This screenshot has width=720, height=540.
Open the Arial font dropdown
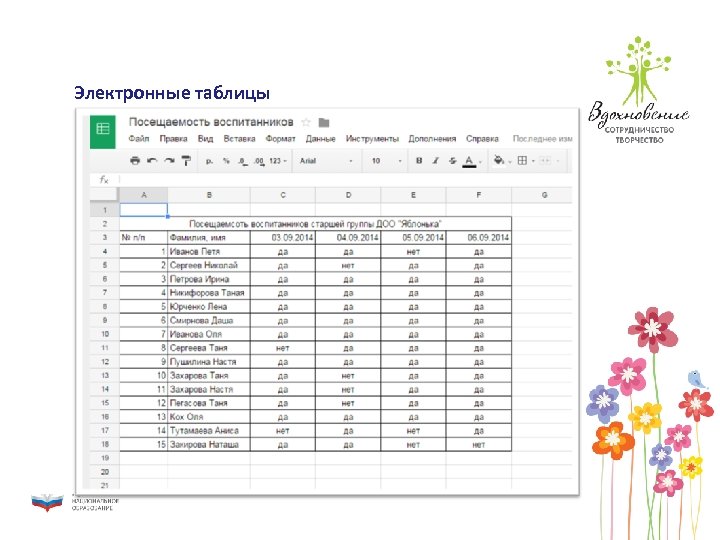[x=326, y=161]
